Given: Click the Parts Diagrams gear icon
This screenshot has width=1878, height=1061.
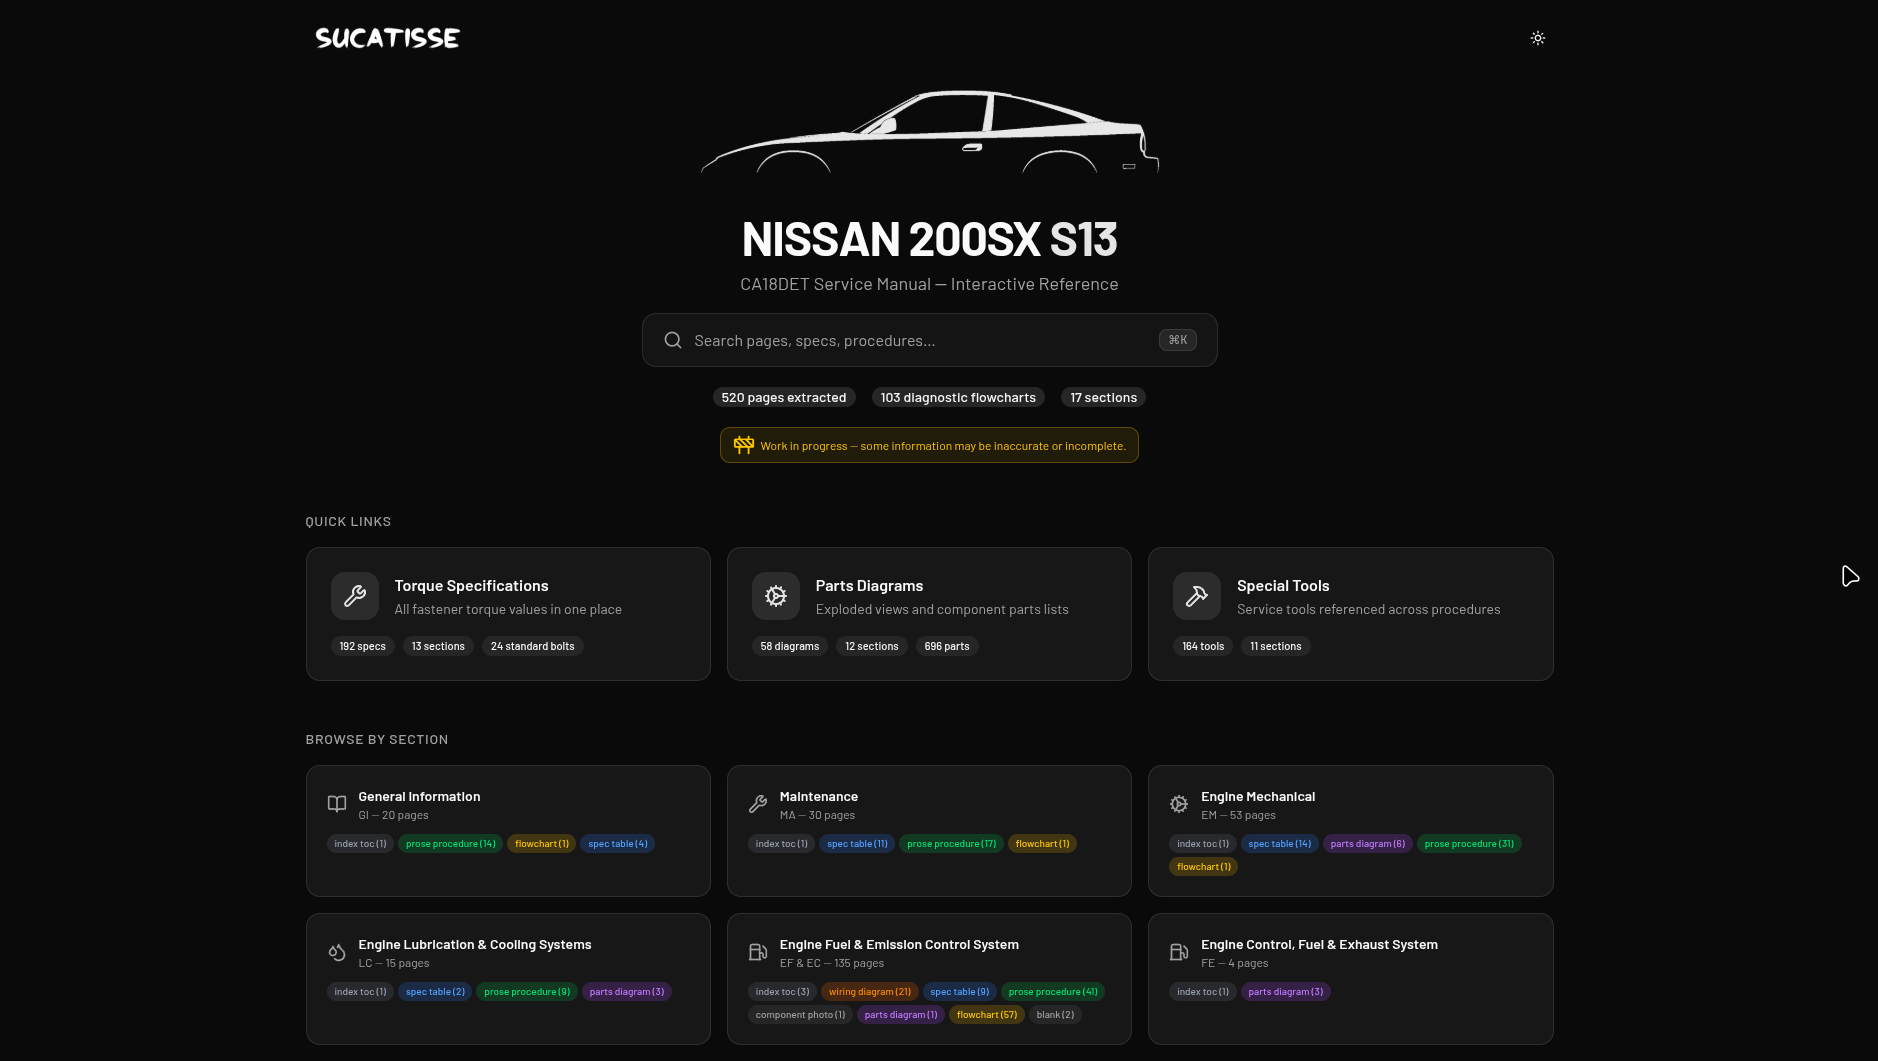Looking at the screenshot, I should (776, 596).
